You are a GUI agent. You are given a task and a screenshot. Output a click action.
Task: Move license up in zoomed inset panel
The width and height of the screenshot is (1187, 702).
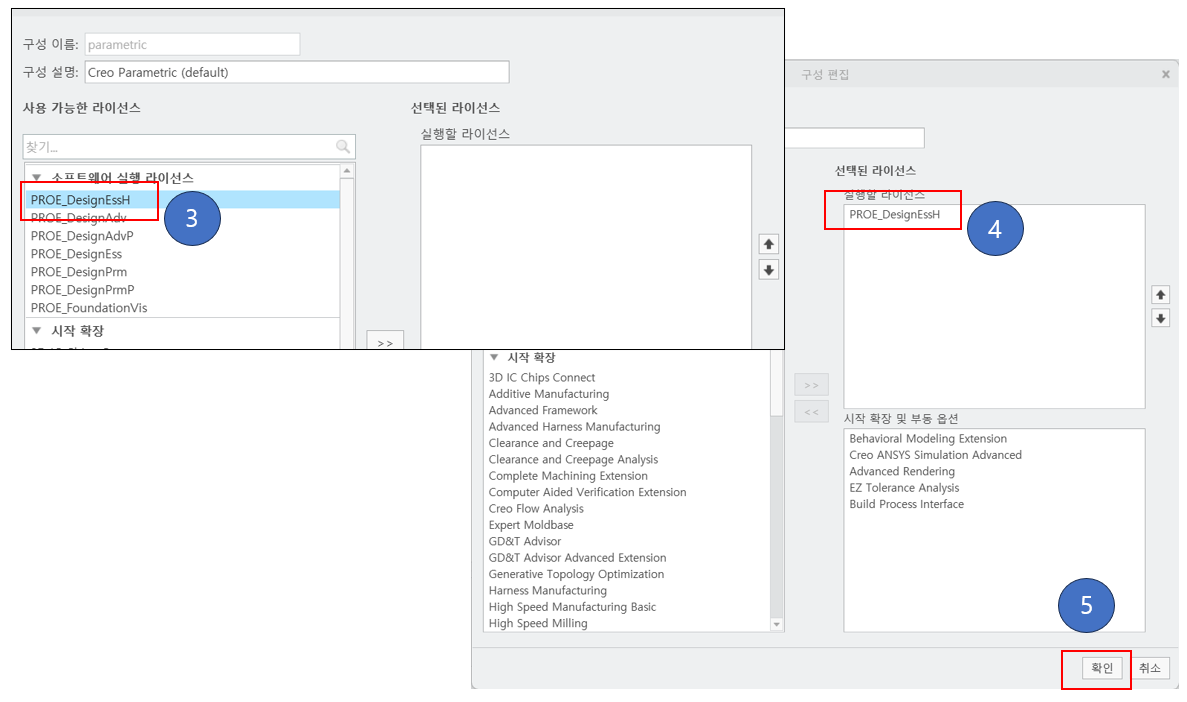768,244
